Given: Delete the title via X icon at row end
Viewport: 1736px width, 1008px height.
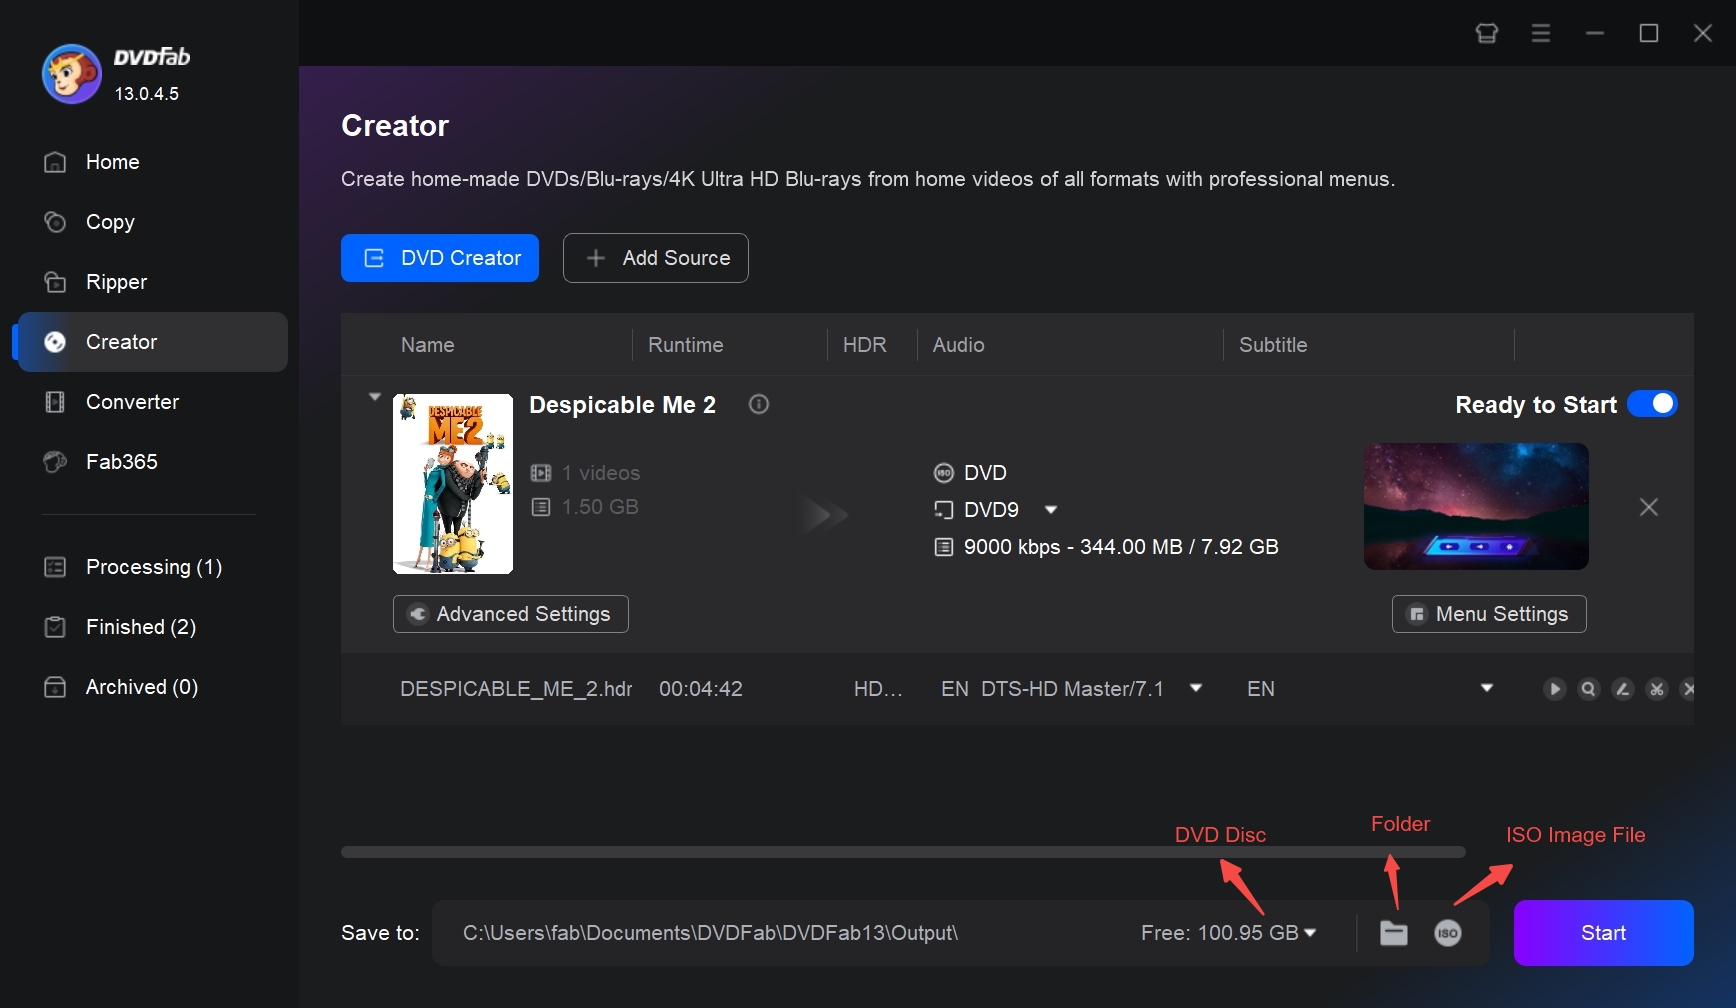Looking at the screenshot, I should coord(1689,689).
